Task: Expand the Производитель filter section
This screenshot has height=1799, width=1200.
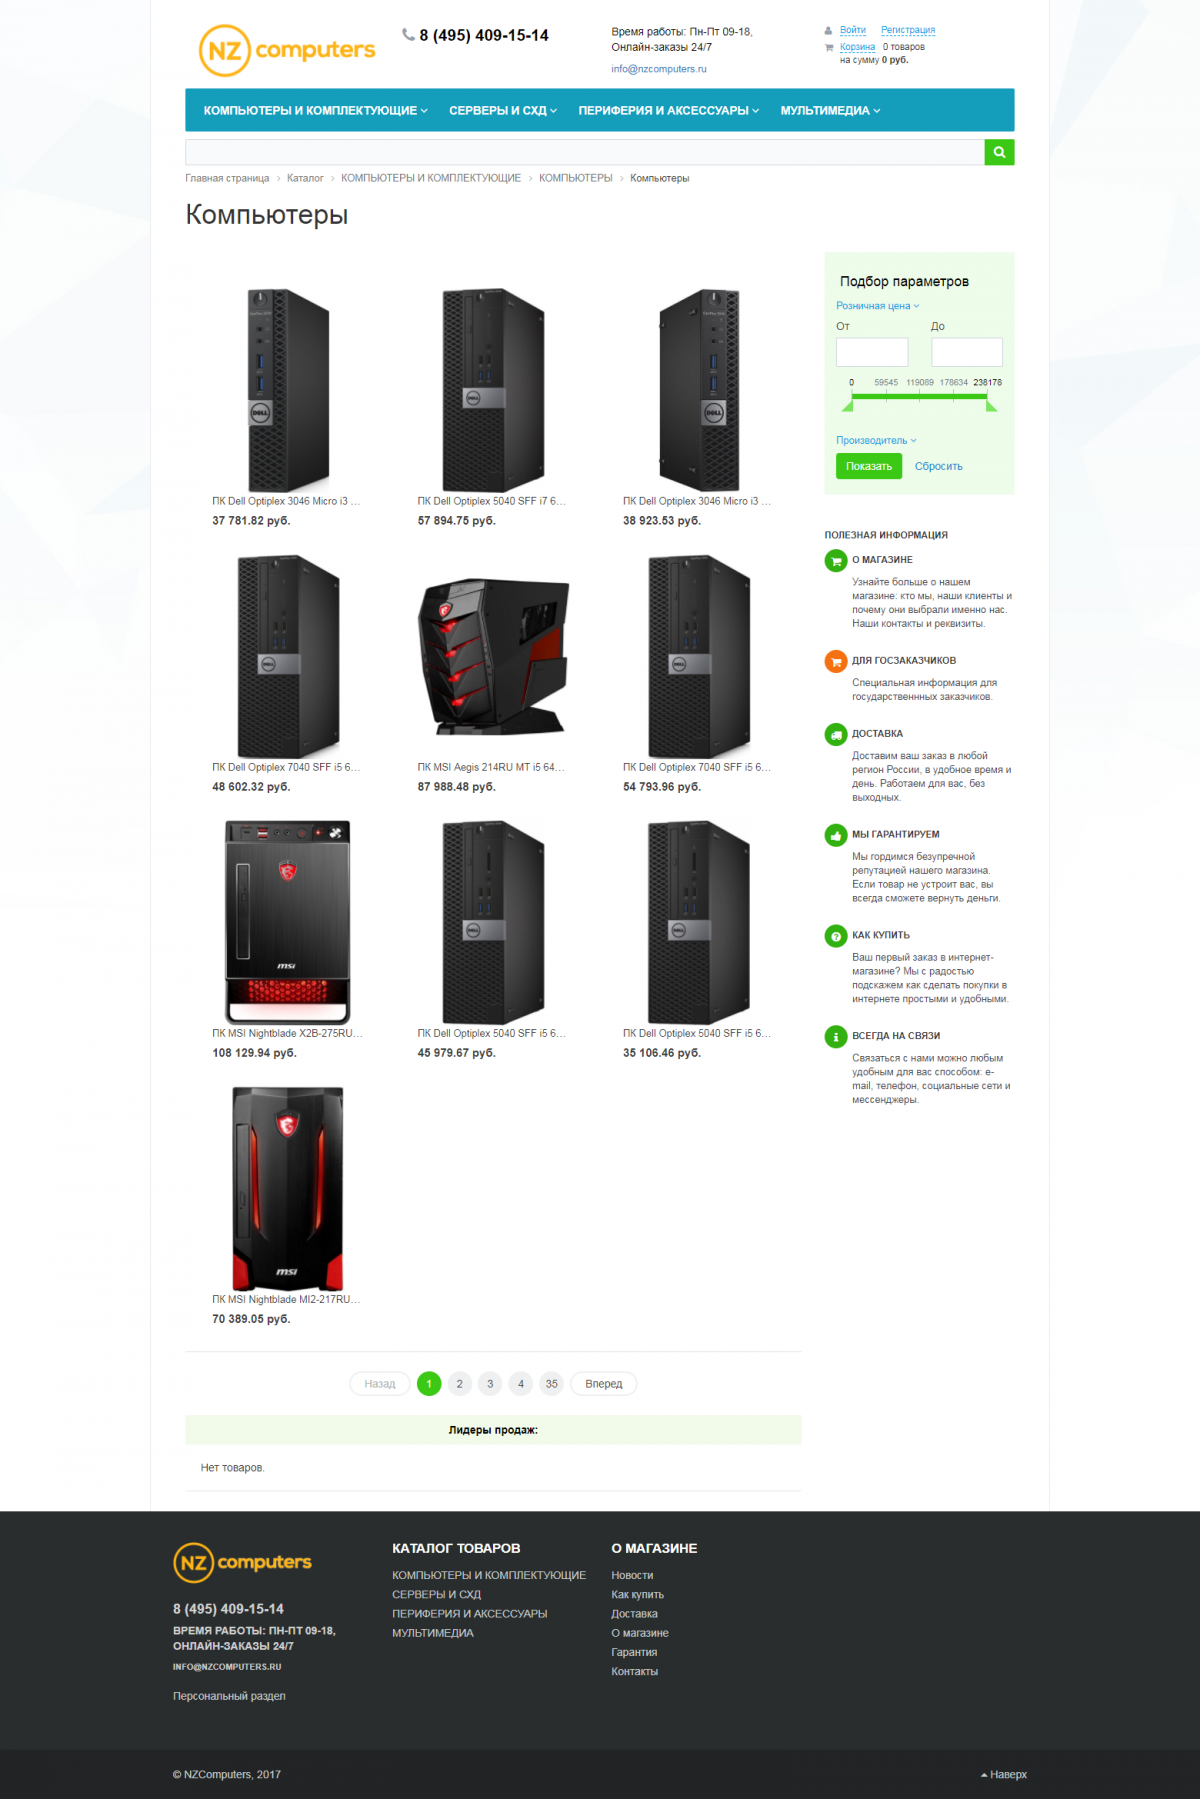Action: [876, 440]
